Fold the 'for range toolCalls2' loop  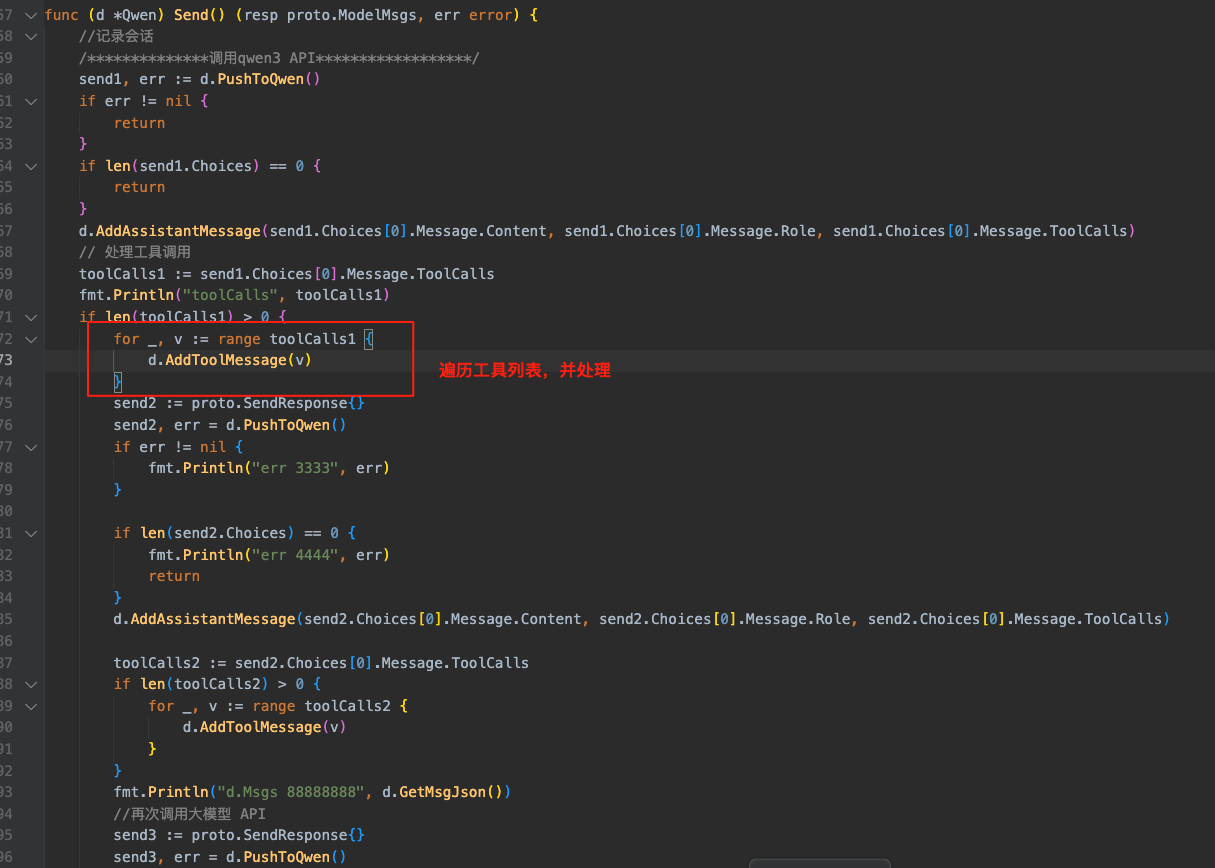click(x=30, y=706)
